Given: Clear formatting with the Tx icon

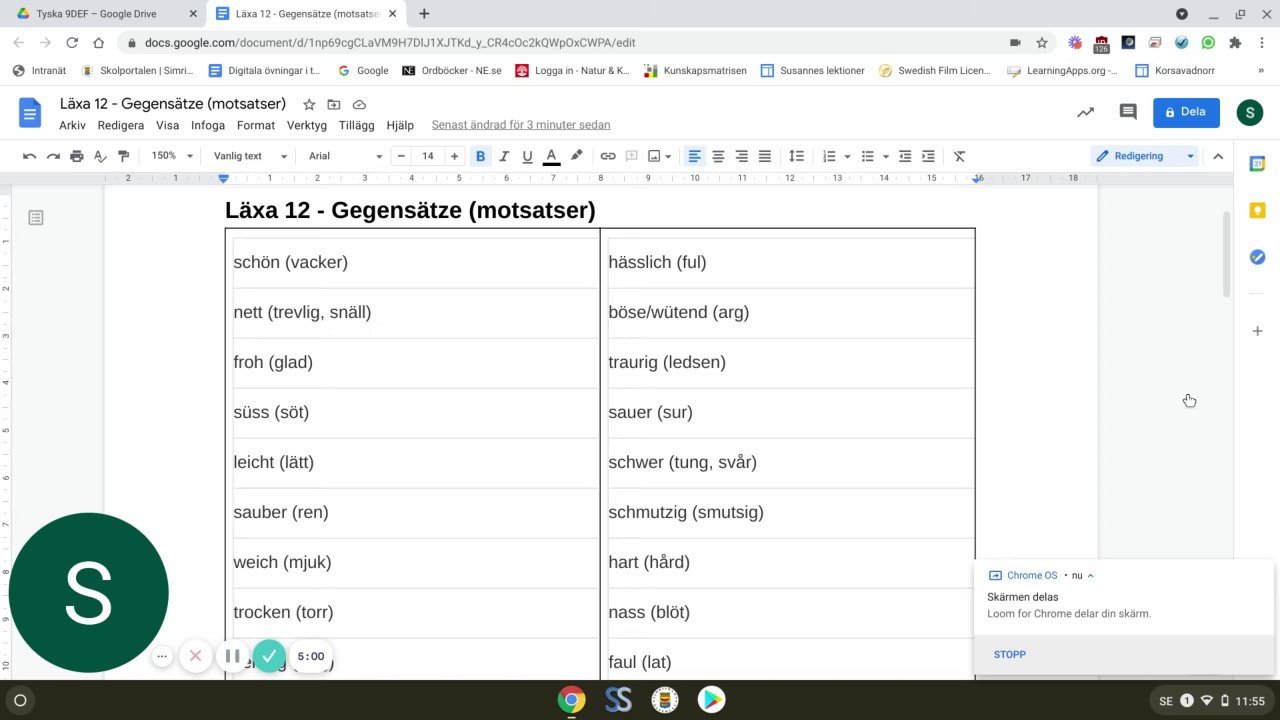Looking at the screenshot, I should pyautogui.click(x=959, y=156).
